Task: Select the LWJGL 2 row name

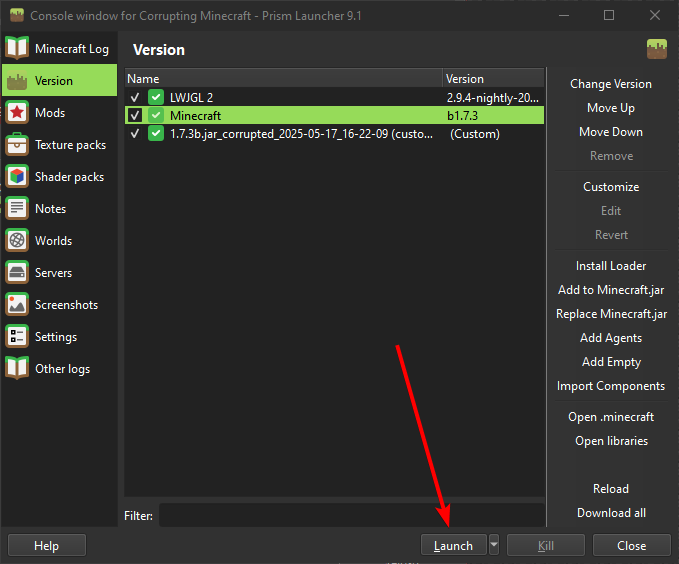Action: pyautogui.click(x=191, y=97)
